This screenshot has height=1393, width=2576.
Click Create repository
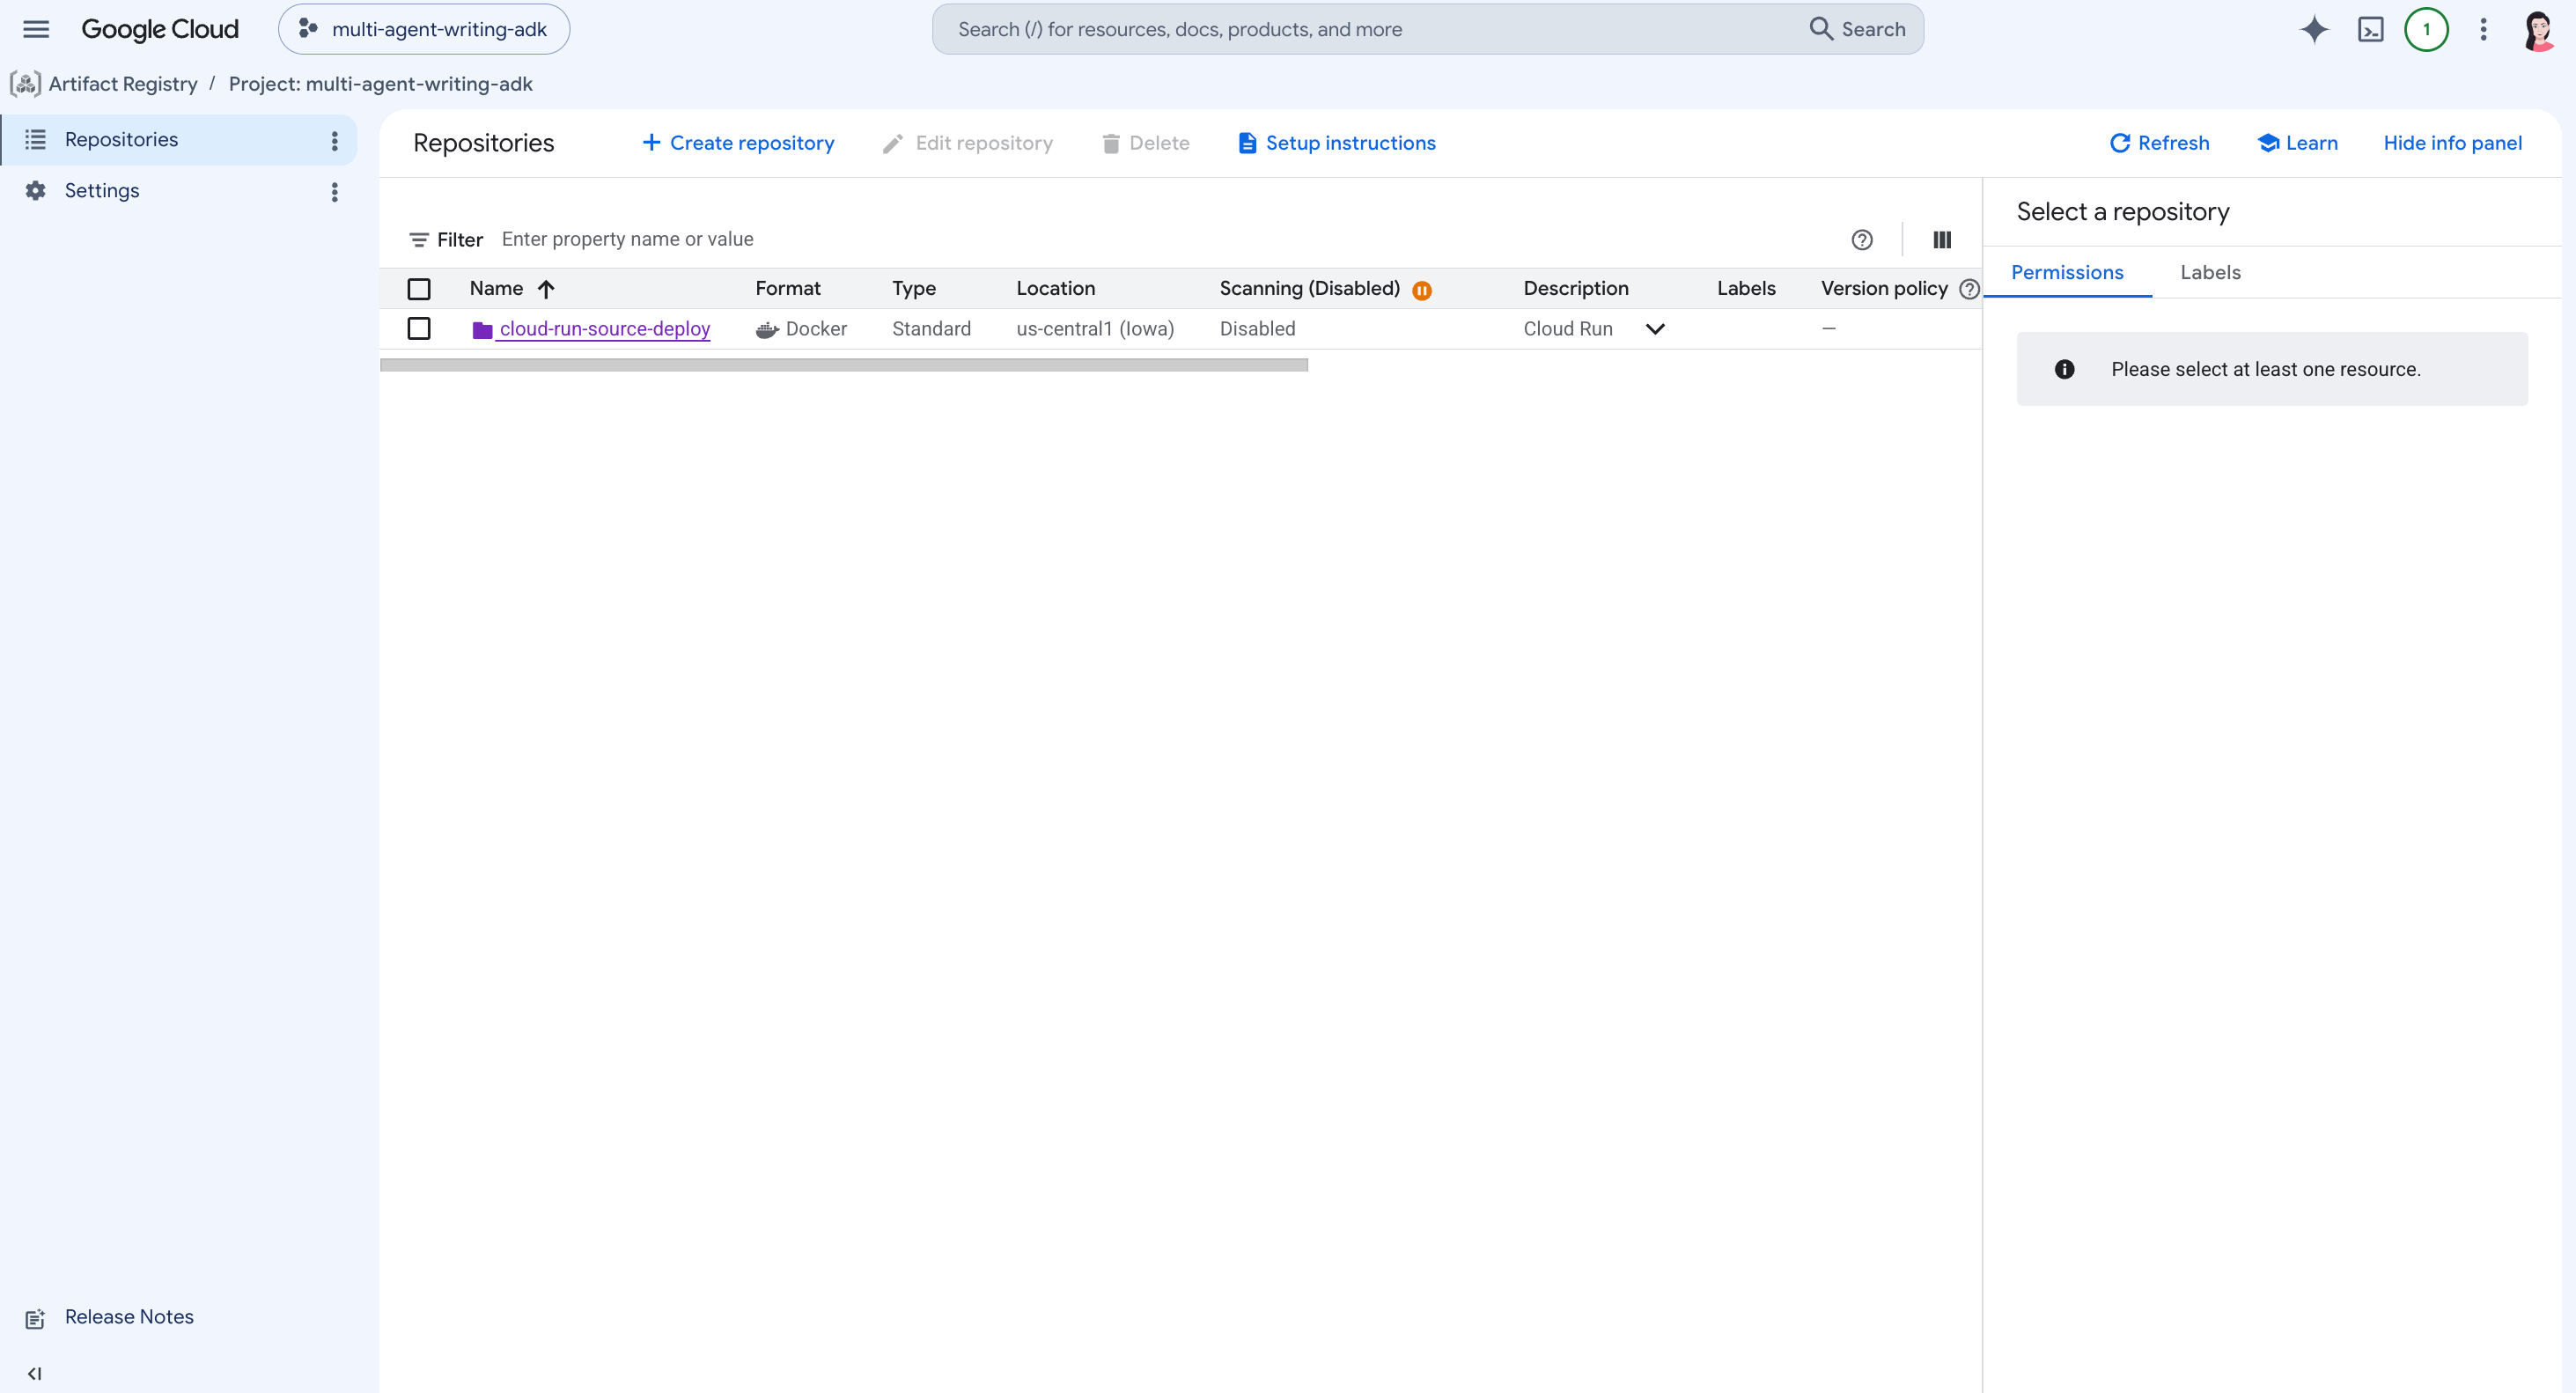click(x=738, y=143)
